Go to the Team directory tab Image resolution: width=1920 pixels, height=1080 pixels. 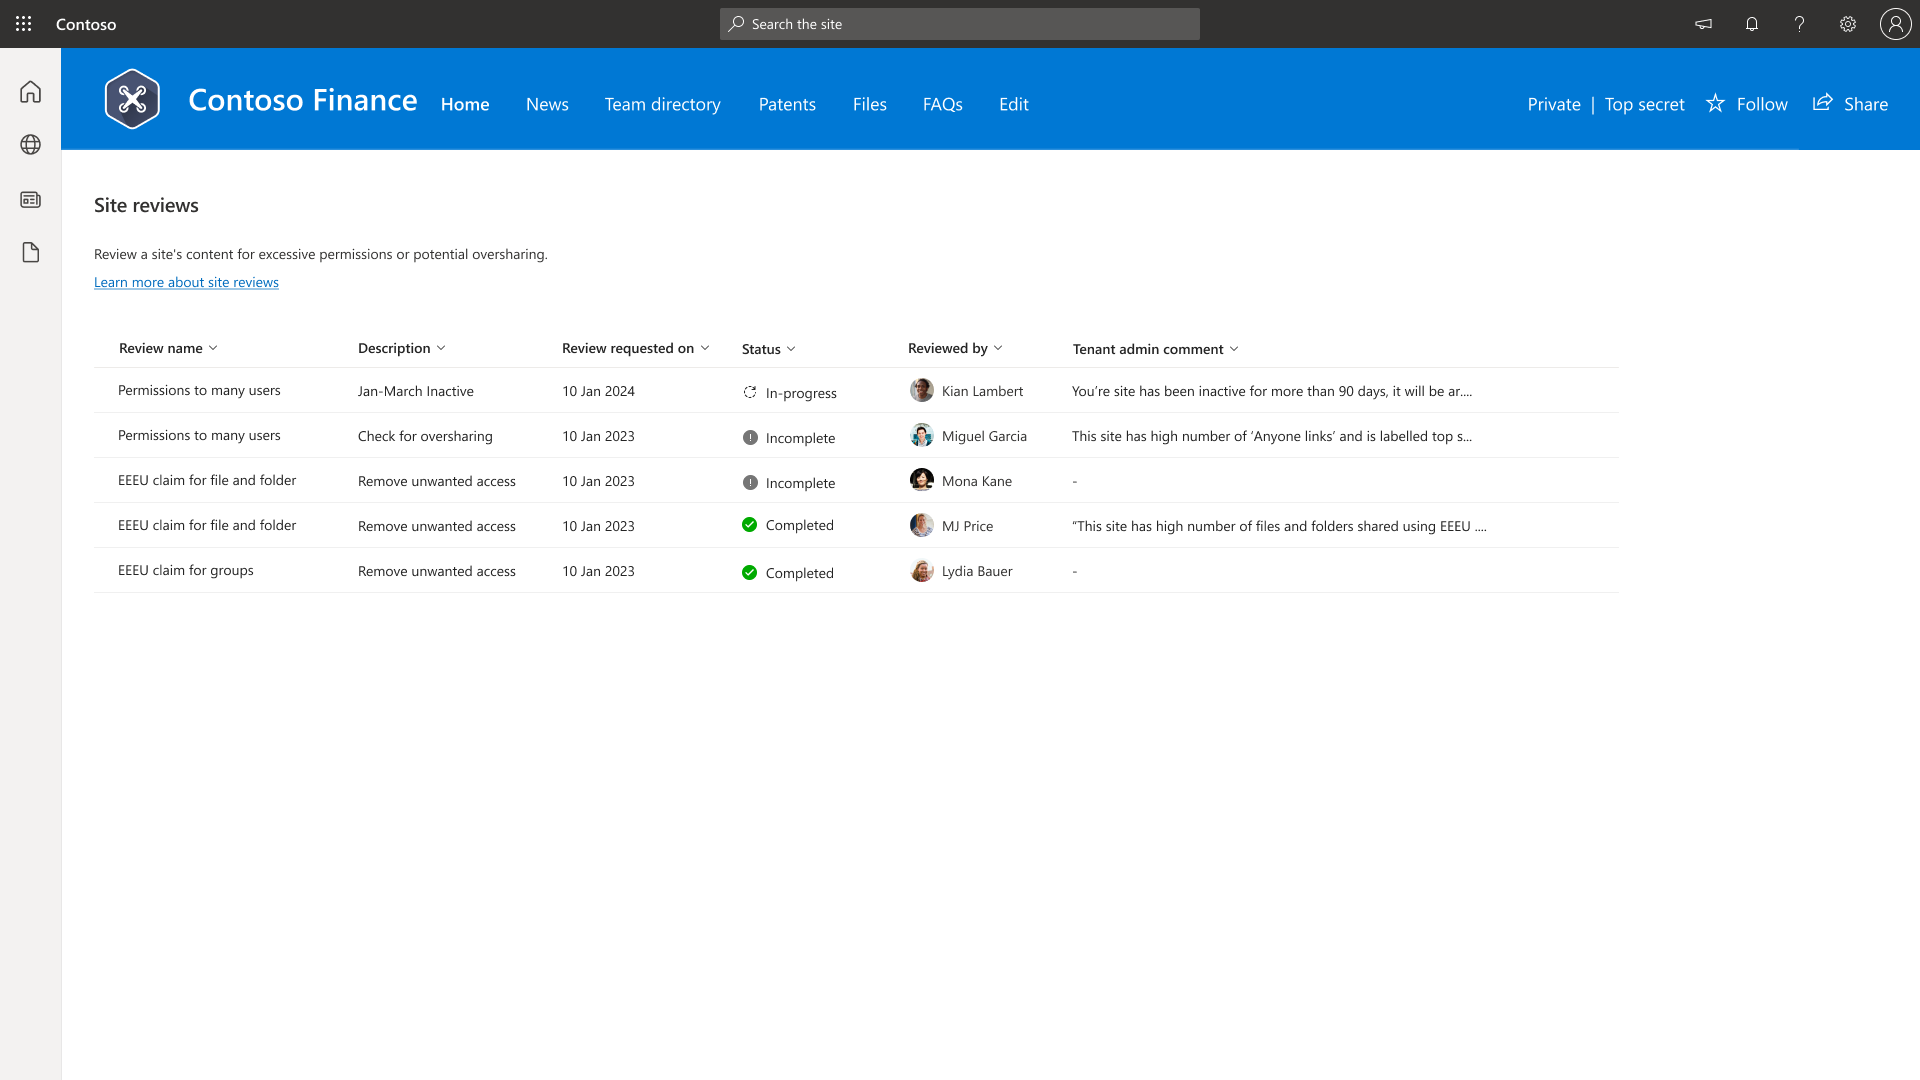tap(662, 104)
